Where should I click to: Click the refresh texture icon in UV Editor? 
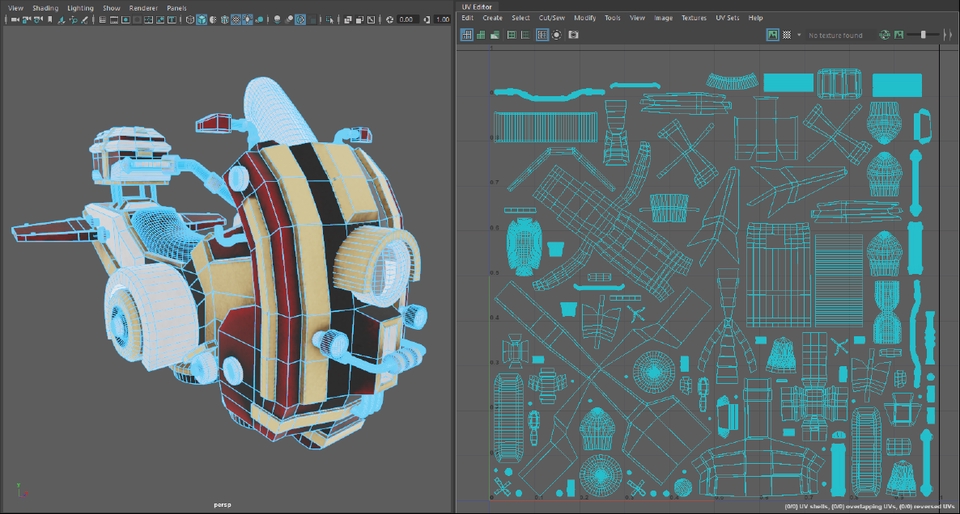click(x=884, y=35)
